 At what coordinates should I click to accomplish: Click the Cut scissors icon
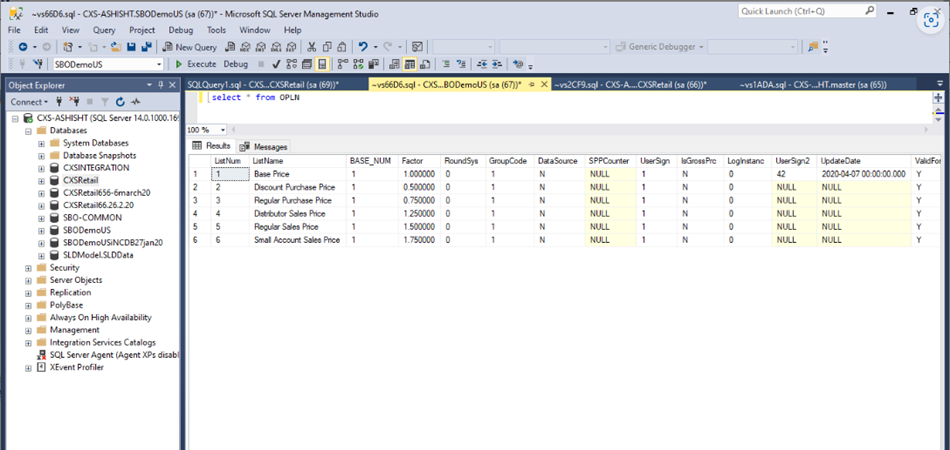coord(311,47)
